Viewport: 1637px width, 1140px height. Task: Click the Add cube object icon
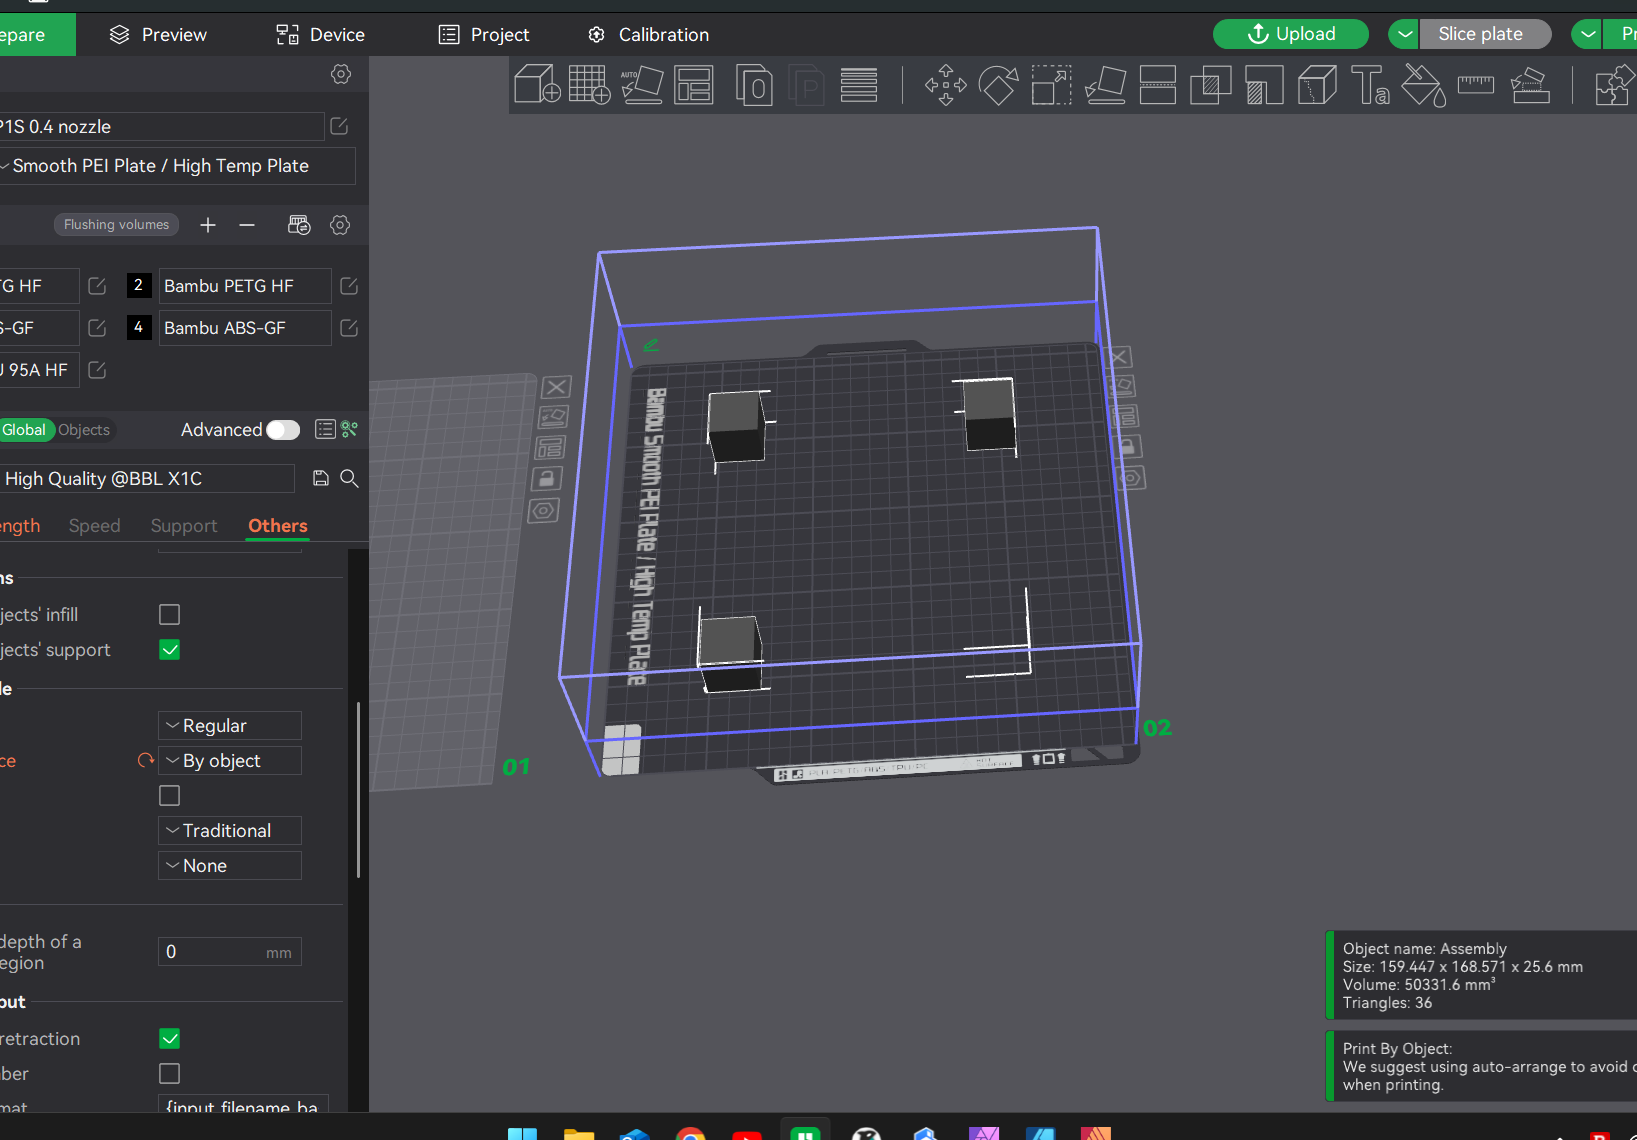pos(536,85)
